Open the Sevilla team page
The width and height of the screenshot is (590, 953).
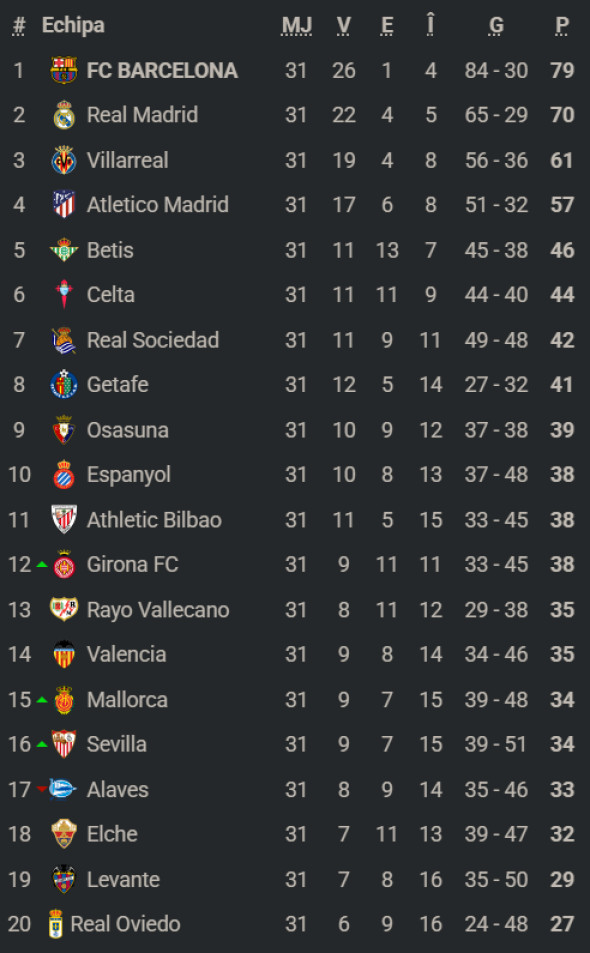(x=117, y=745)
